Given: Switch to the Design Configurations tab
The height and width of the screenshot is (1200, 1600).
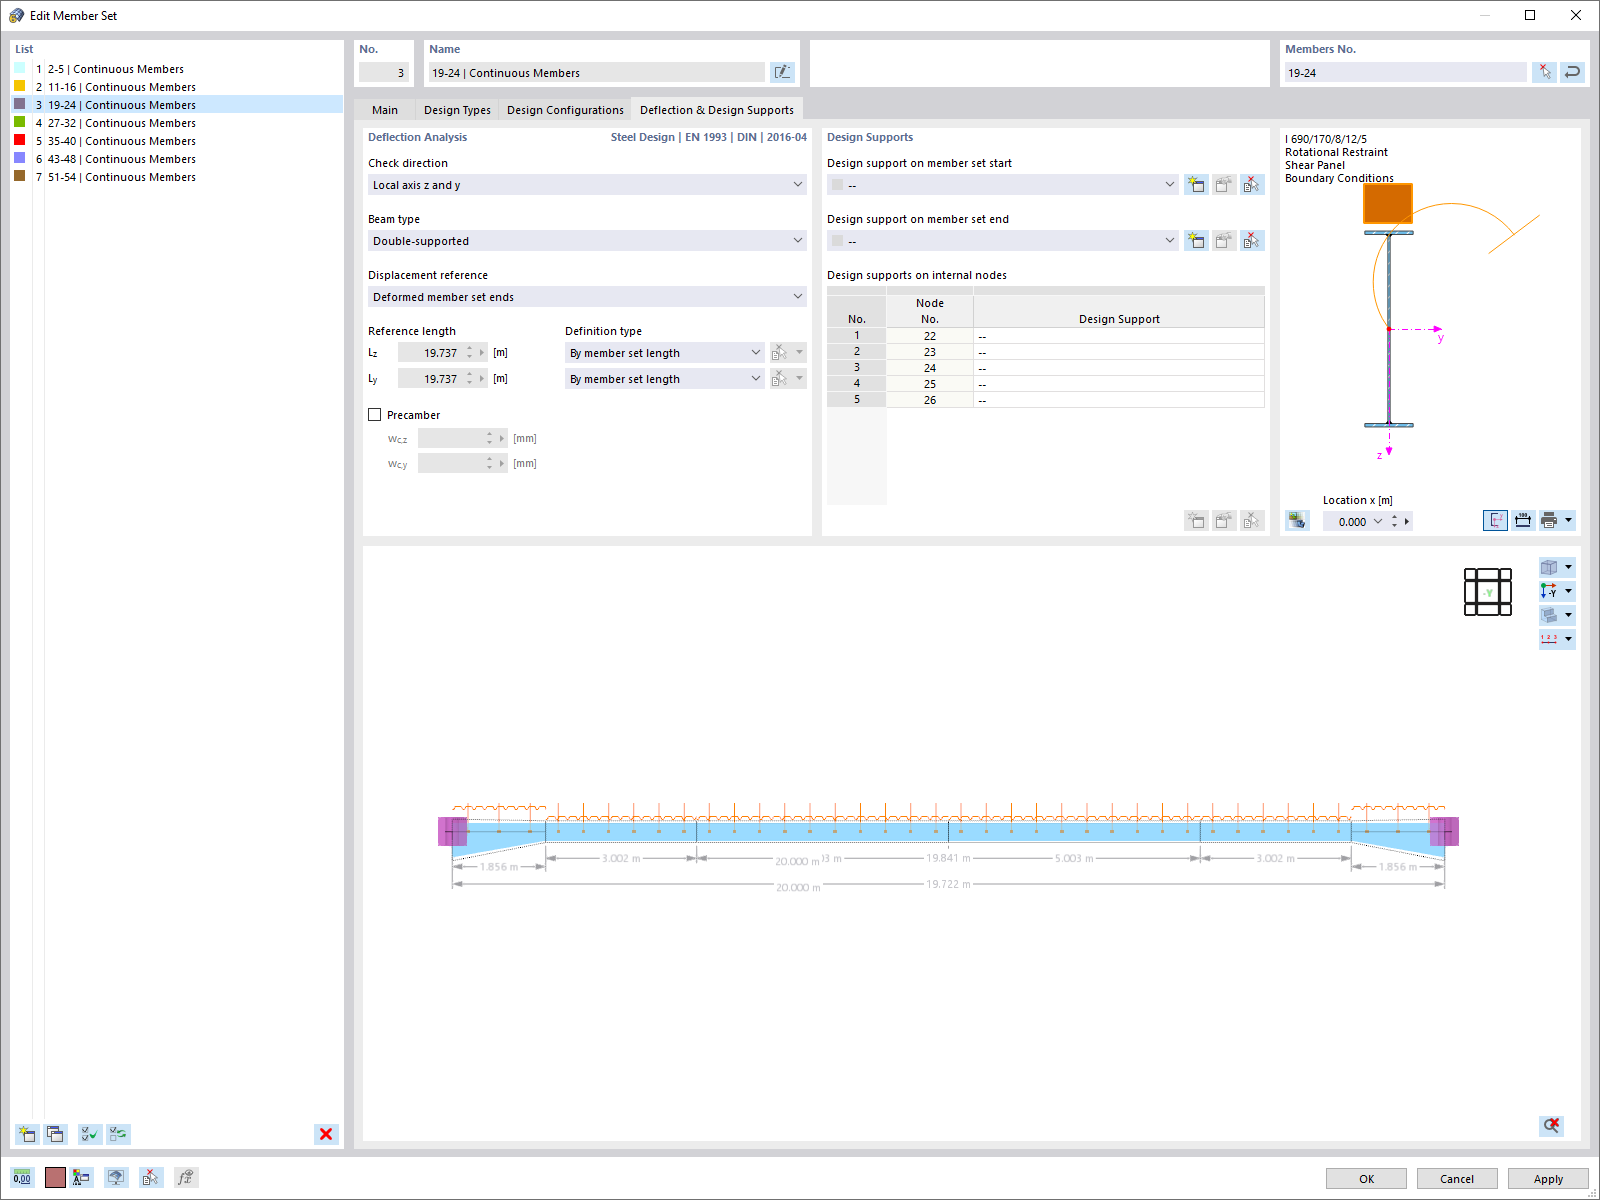Looking at the screenshot, I should [x=565, y=110].
